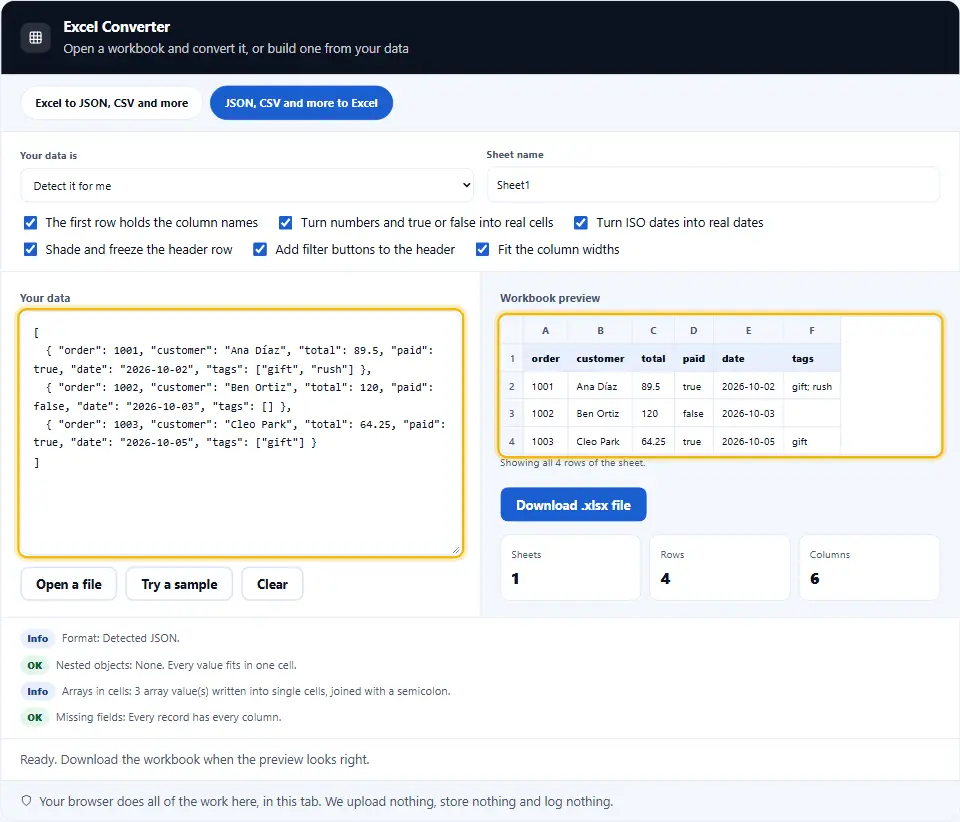The image size is (960, 822).
Task: Click the 'Ready. Download the workbook' status line
Action: (x=195, y=760)
